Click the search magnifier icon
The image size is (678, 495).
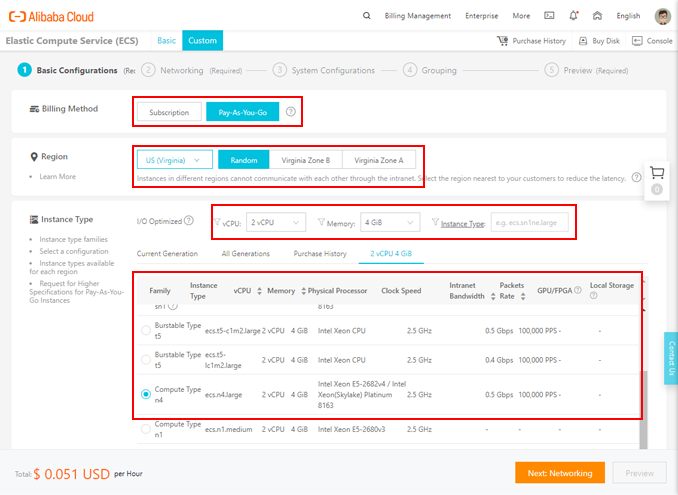(366, 16)
